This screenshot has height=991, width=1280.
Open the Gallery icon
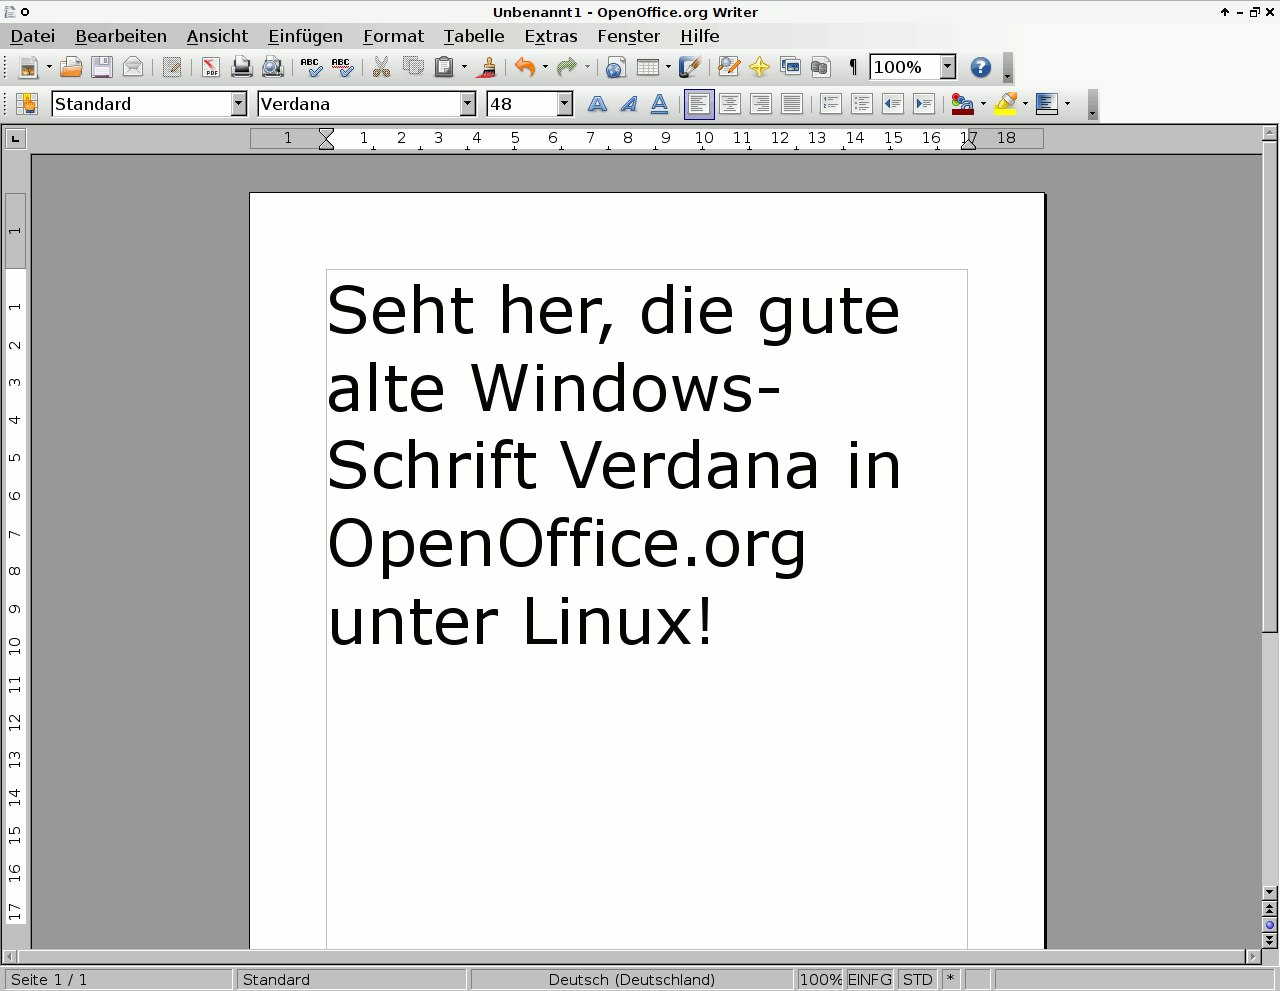791,67
